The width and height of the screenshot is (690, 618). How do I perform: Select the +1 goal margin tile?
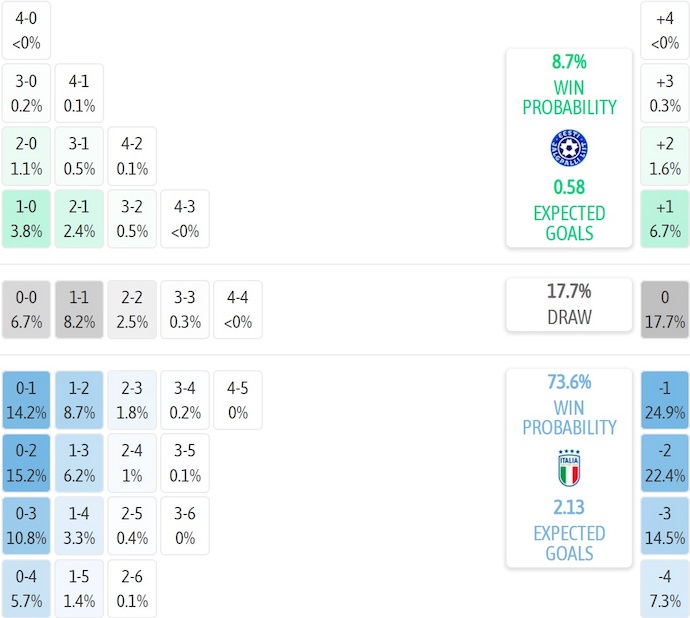click(665, 219)
